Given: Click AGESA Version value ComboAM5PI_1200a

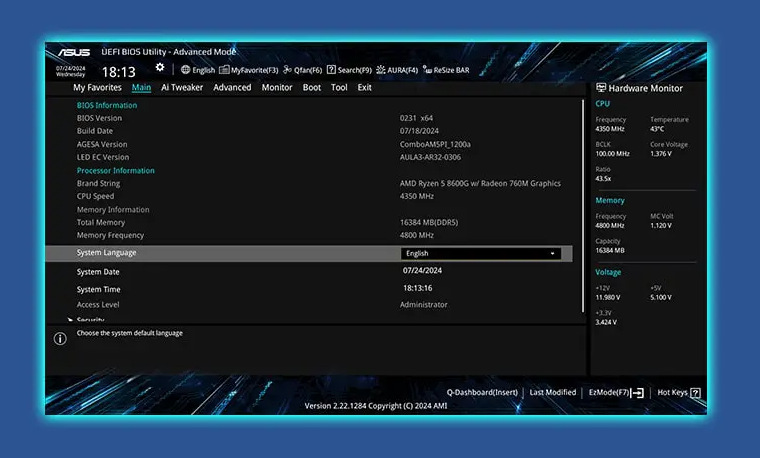Looking at the screenshot, I should point(435,144).
